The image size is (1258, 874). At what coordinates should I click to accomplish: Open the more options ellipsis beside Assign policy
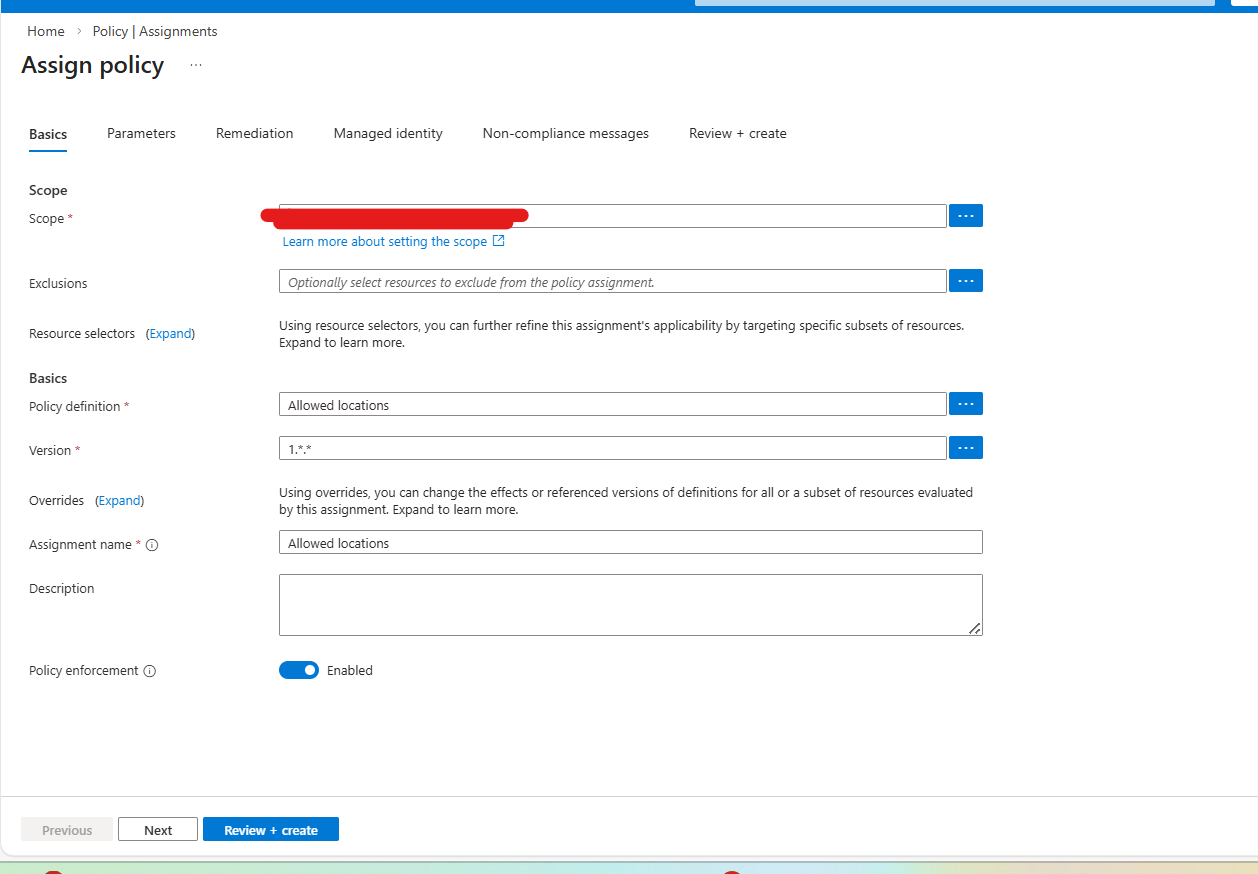click(x=196, y=66)
